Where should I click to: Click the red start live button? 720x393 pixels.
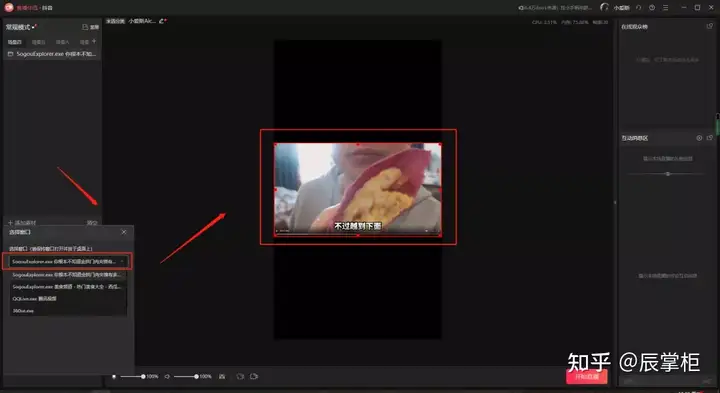point(587,376)
